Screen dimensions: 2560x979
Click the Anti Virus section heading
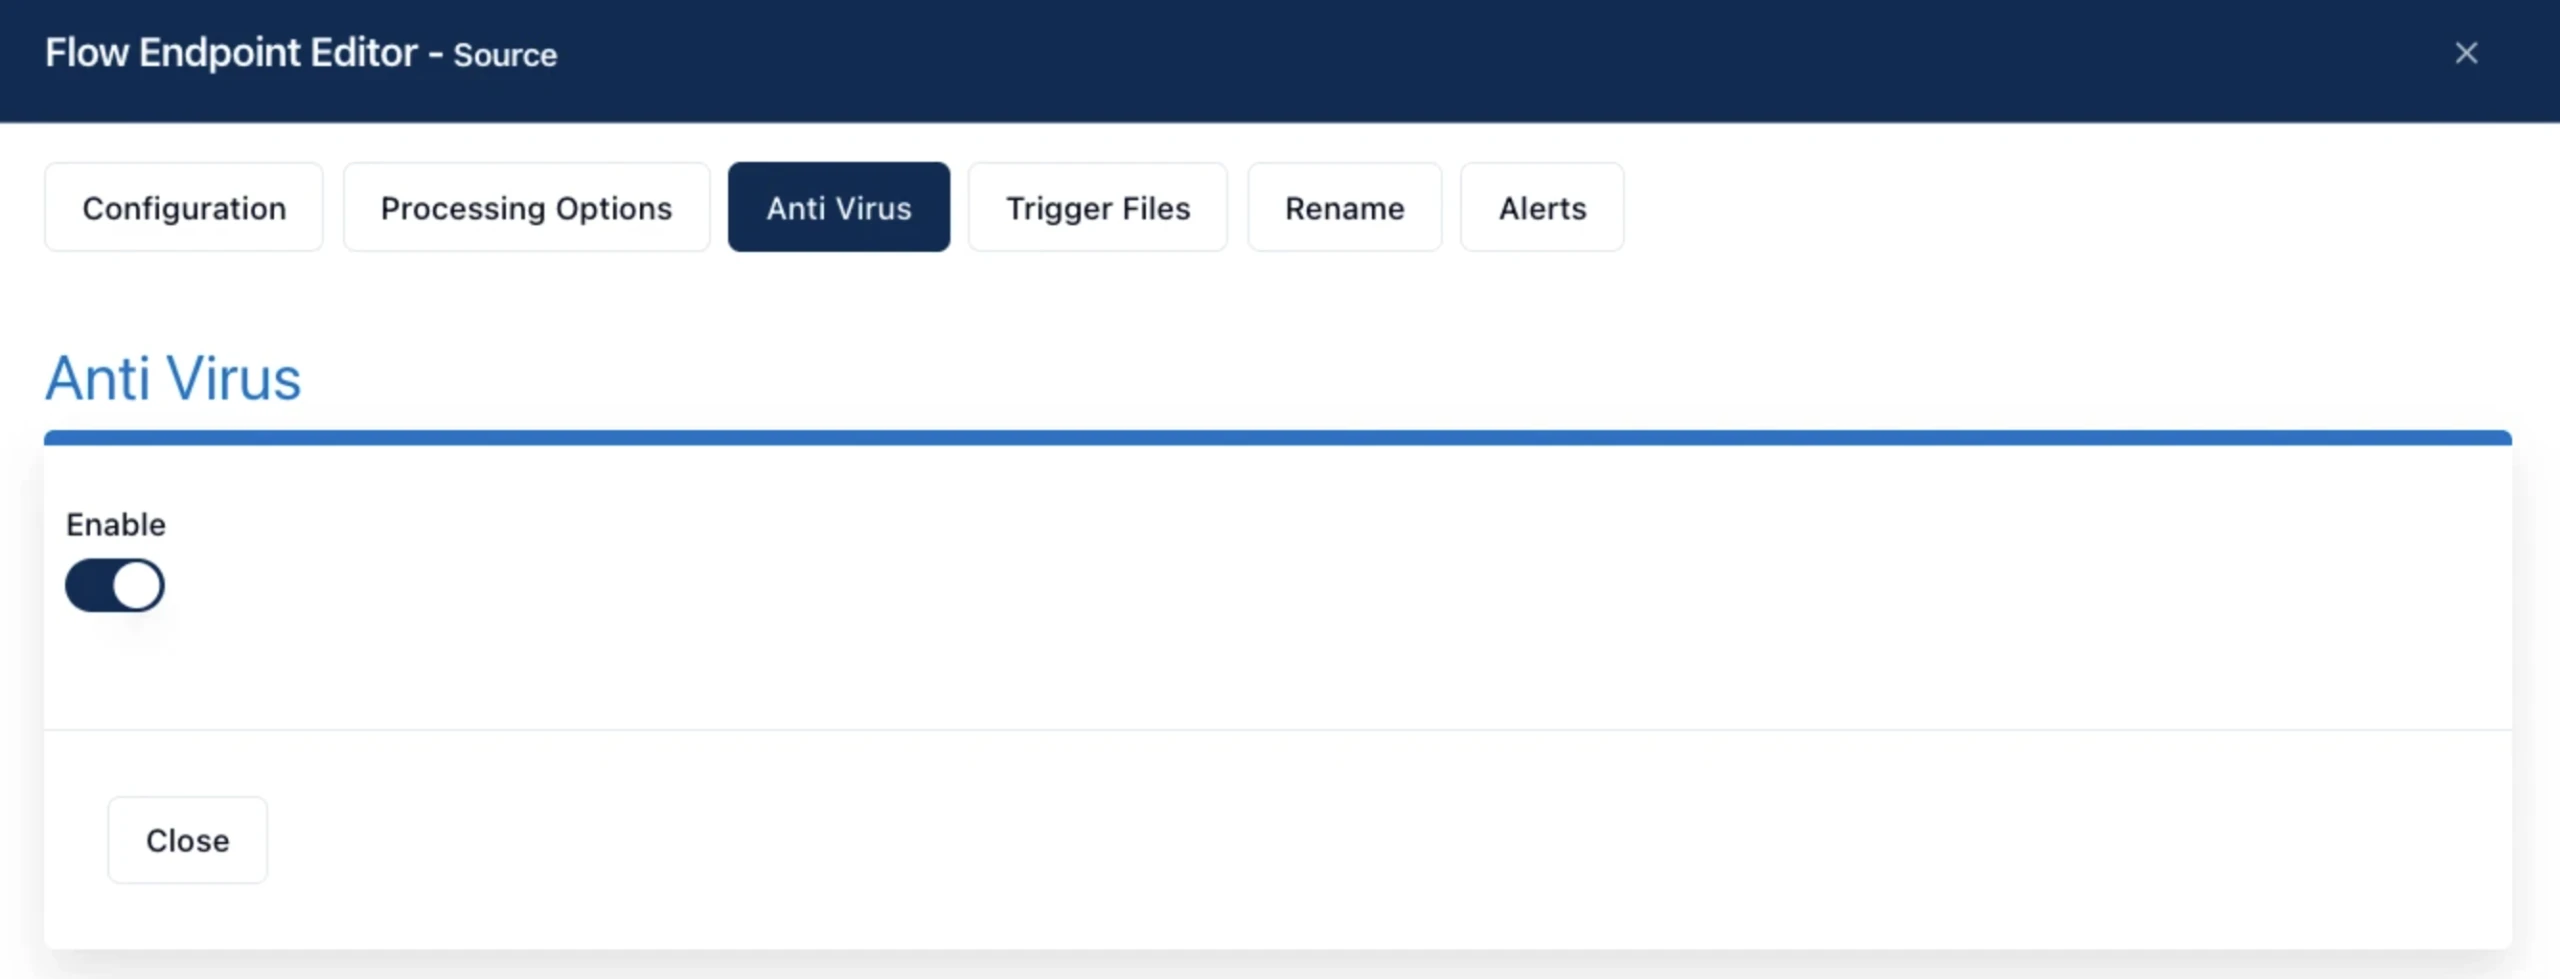(x=173, y=378)
